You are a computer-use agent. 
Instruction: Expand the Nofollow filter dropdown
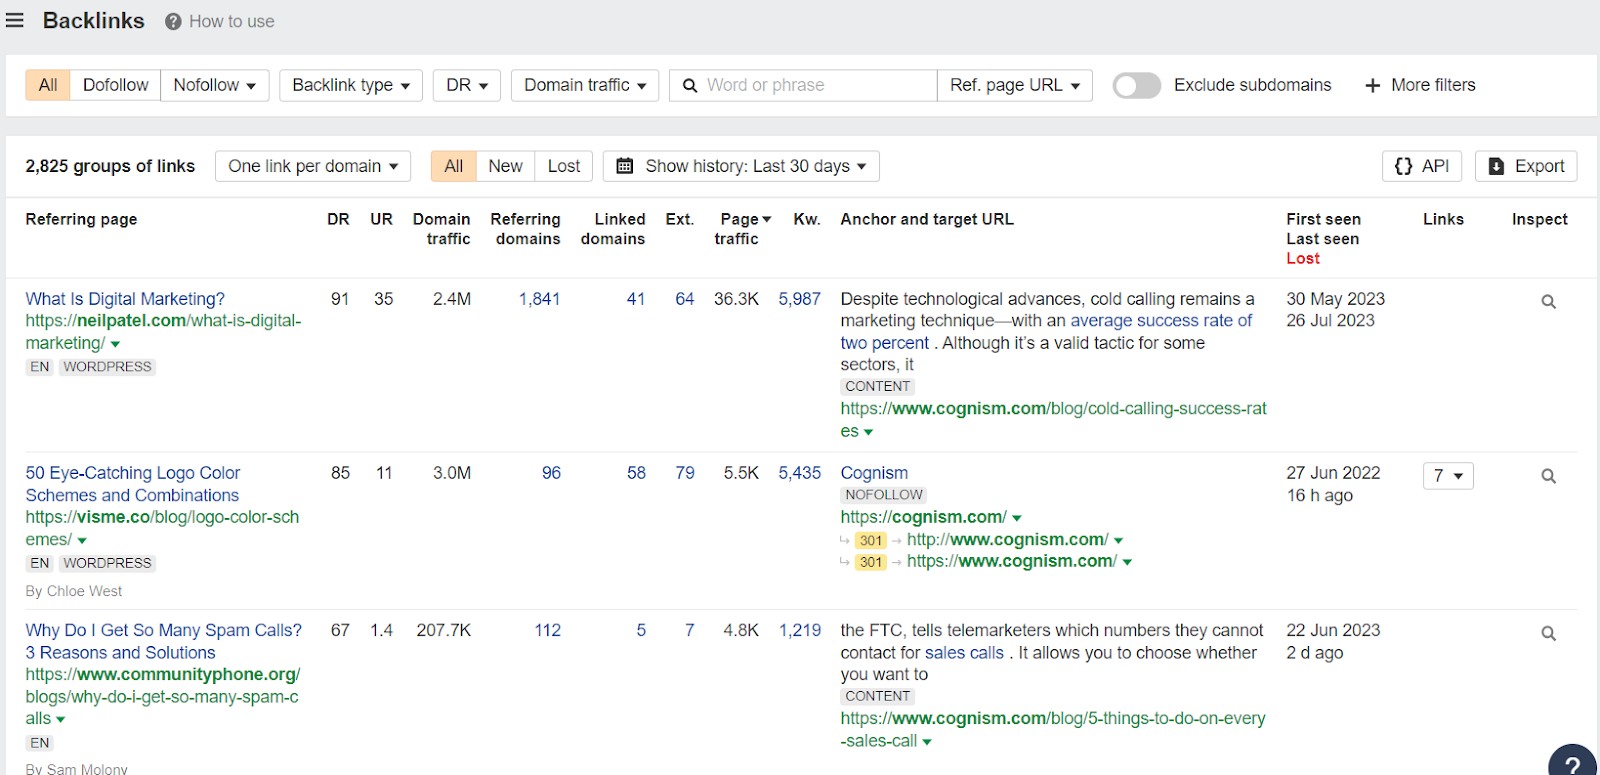[x=214, y=85]
